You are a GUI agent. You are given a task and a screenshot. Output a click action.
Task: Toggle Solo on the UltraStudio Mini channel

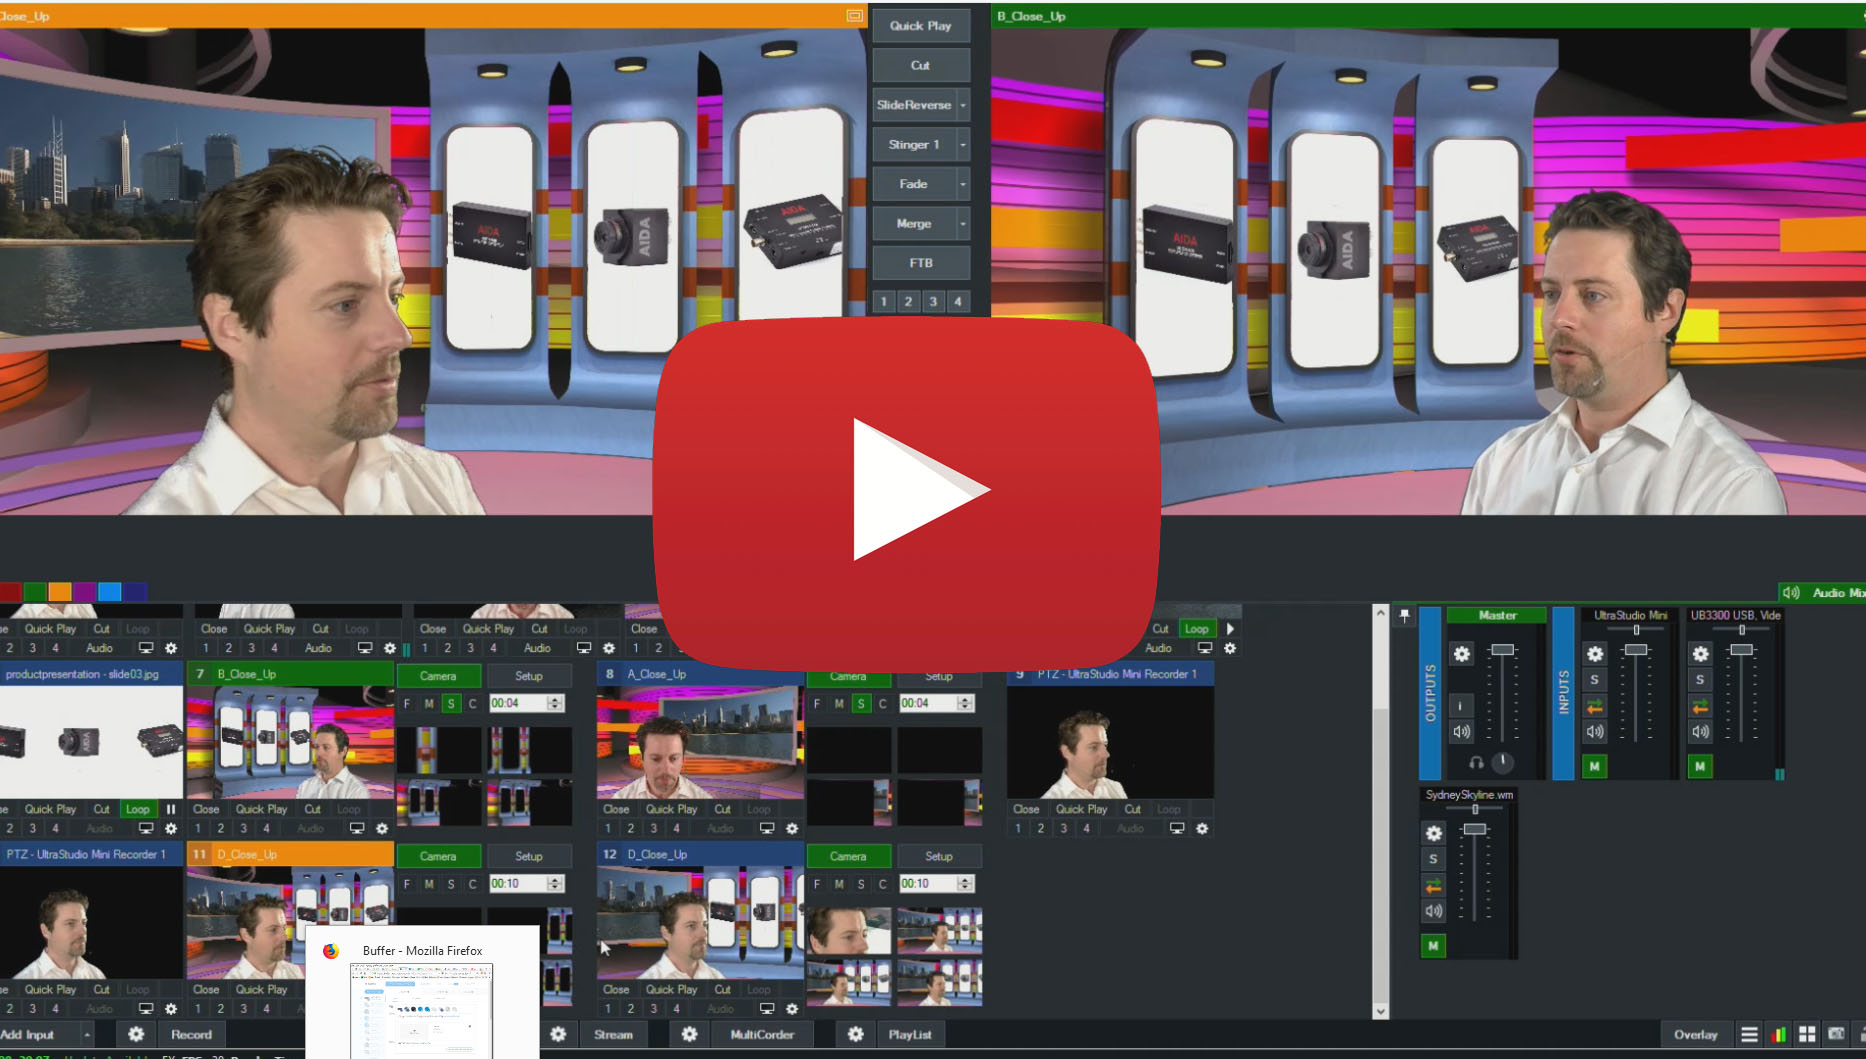(x=1594, y=680)
